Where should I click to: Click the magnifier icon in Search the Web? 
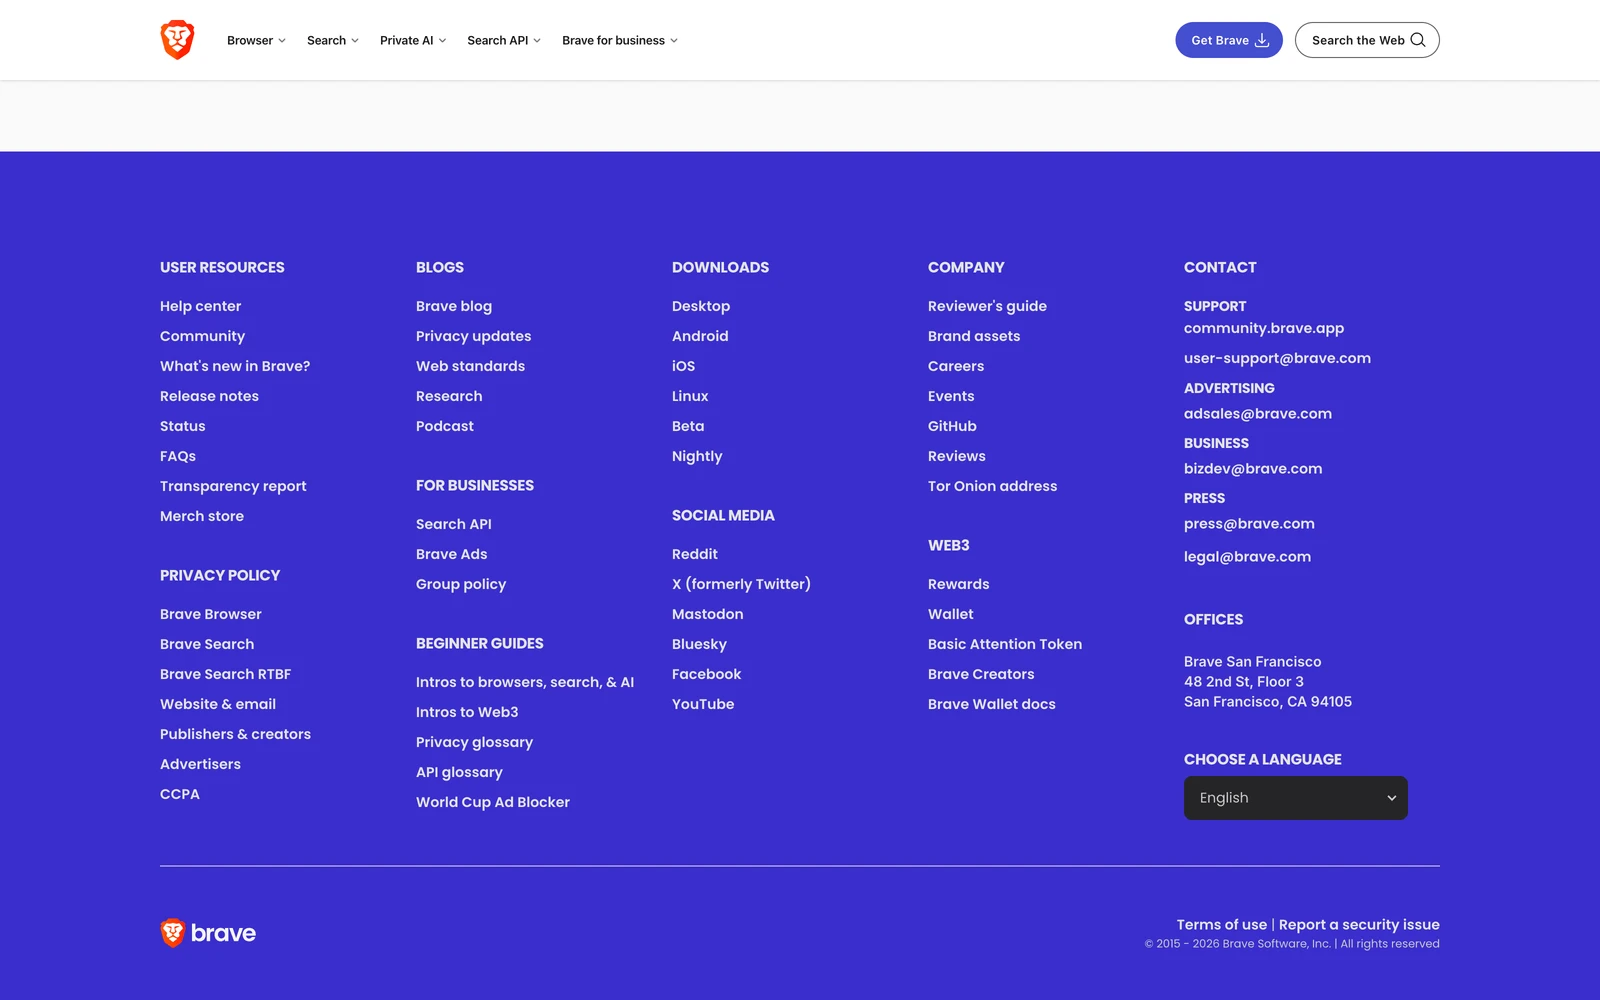1418,40
